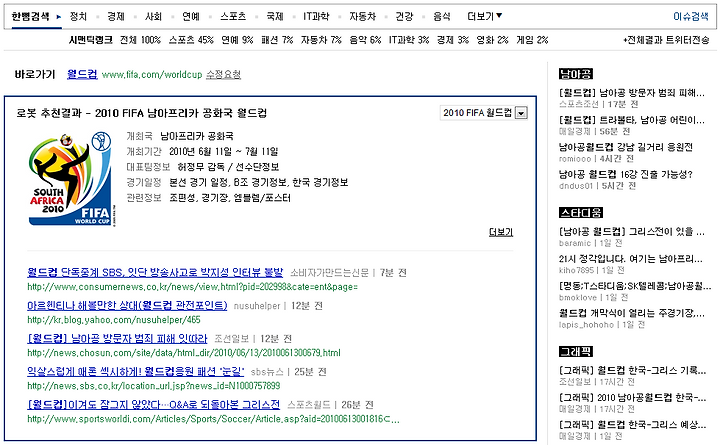Screen dimensions: 720x445
Task: Open sidebar 그래픽 heading
Action: (576, 351)
